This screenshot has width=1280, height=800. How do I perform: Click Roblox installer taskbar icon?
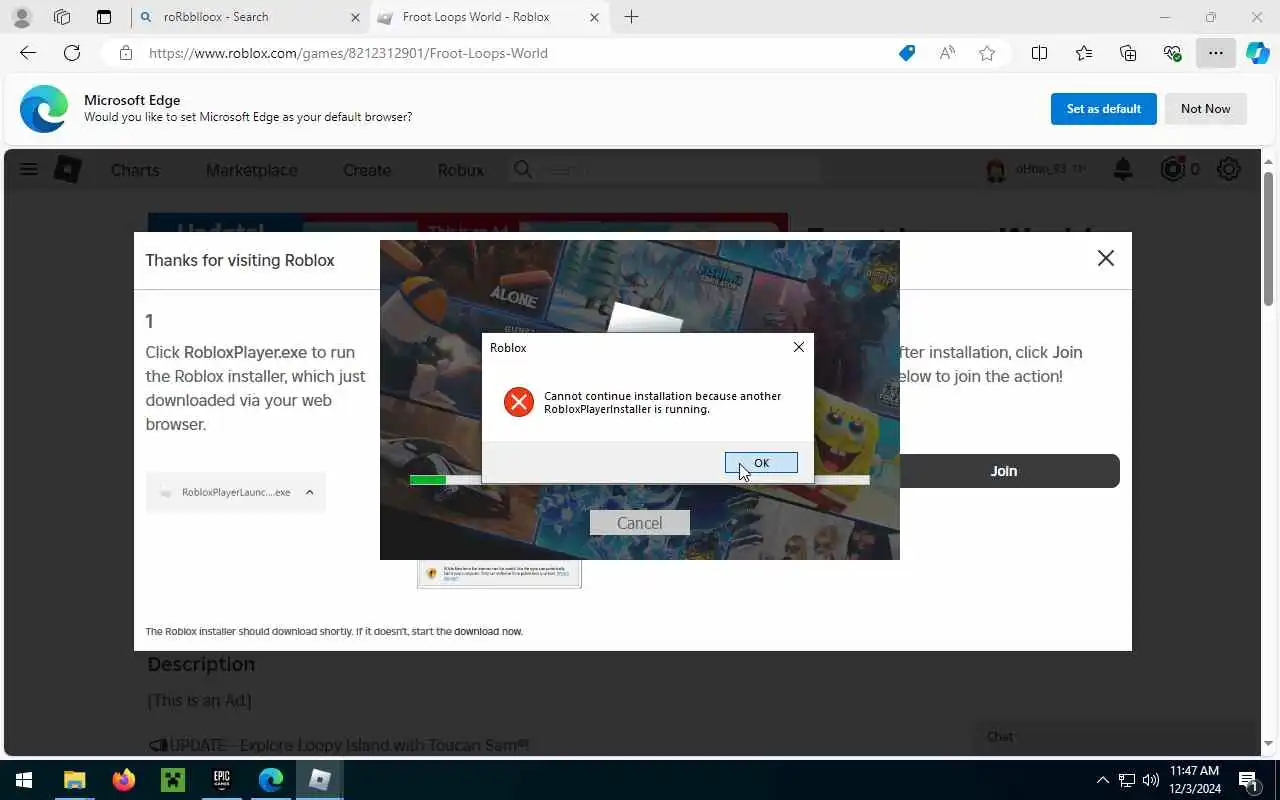point(319,780)
